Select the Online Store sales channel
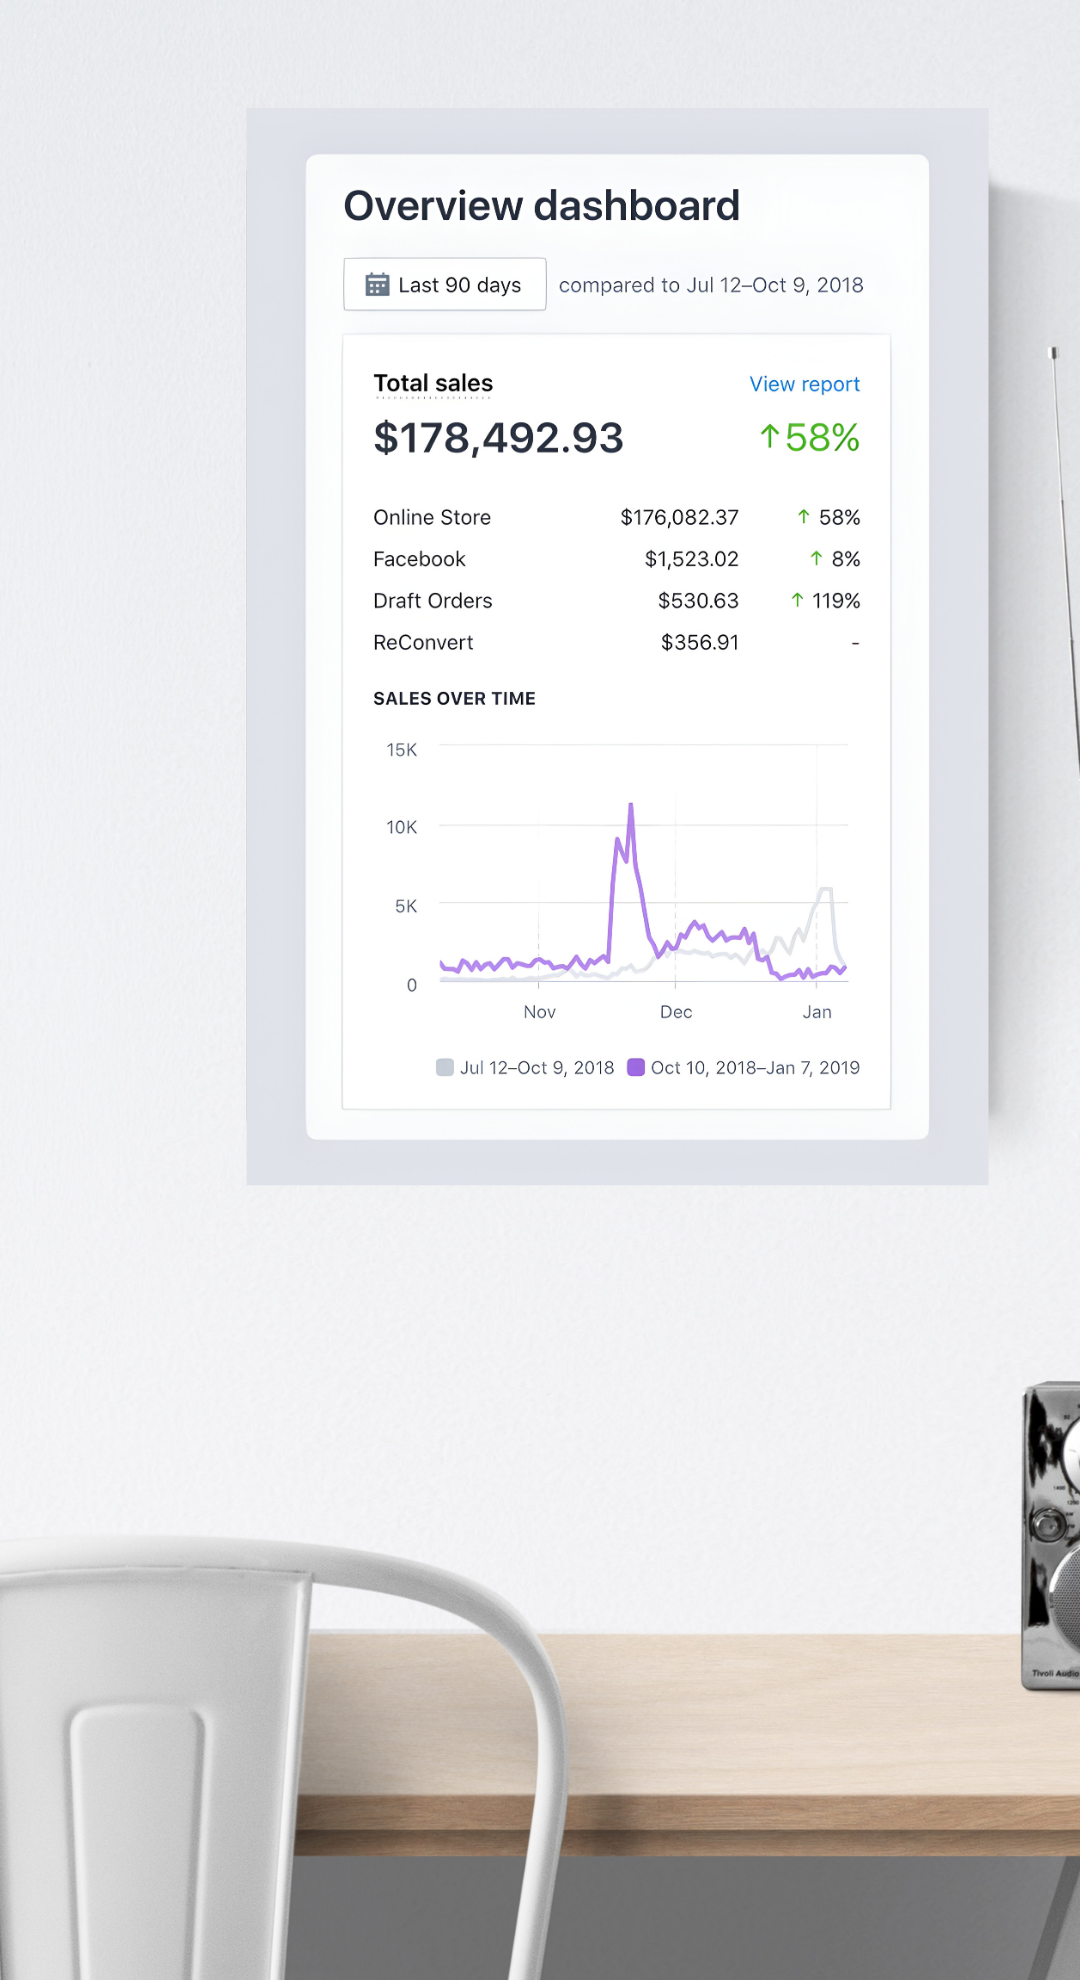 coord(432,517)
